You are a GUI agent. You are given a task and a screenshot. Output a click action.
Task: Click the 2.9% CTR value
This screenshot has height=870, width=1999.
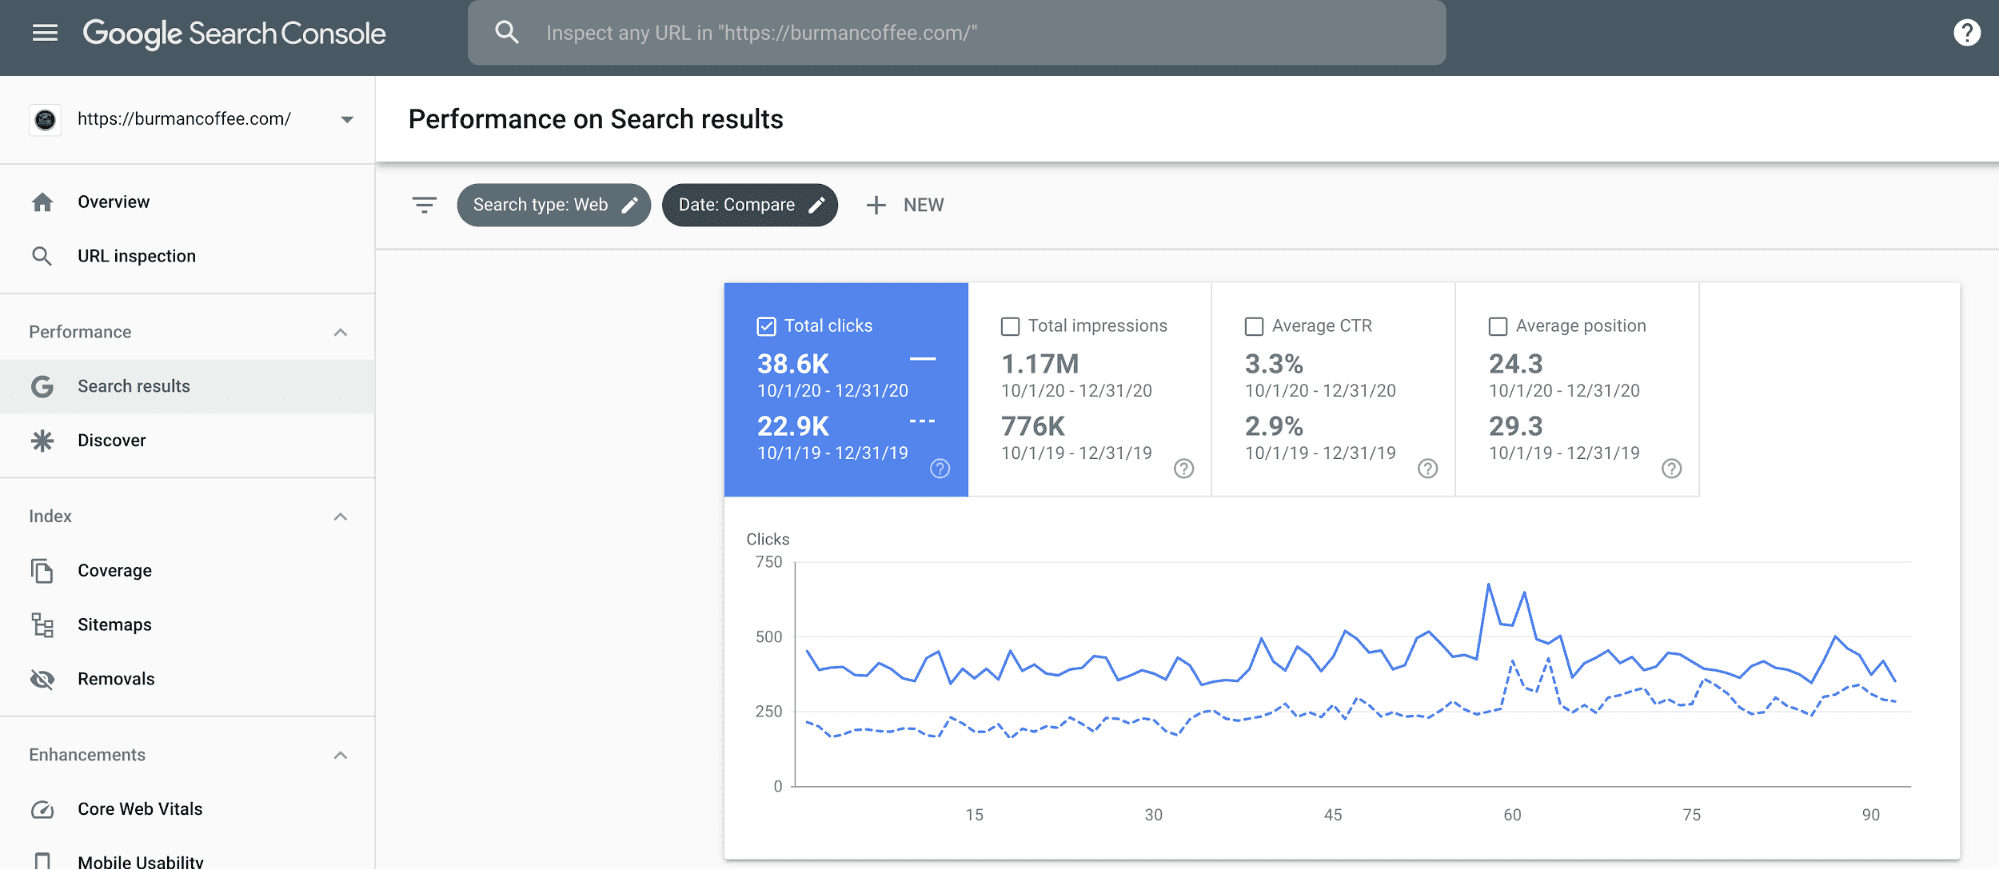1274,426
